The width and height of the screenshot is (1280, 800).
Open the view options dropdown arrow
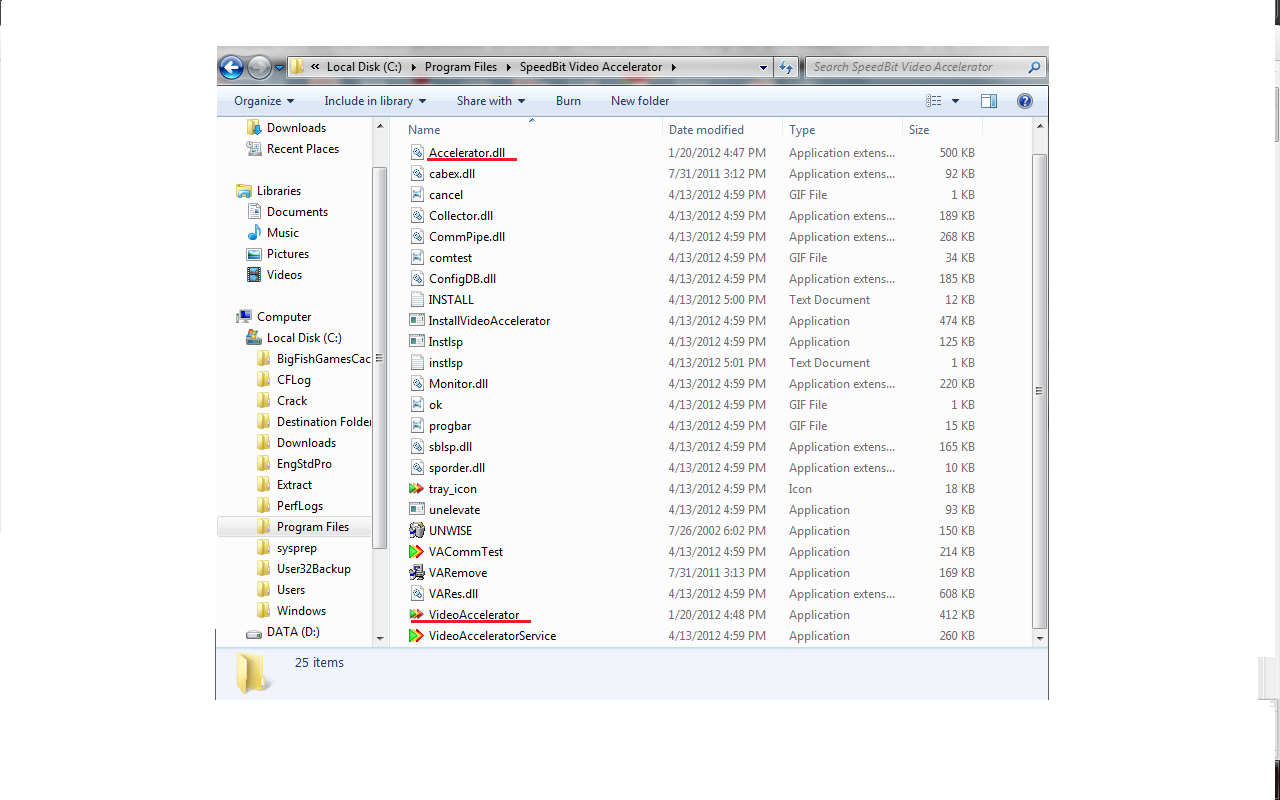point(956,101)
